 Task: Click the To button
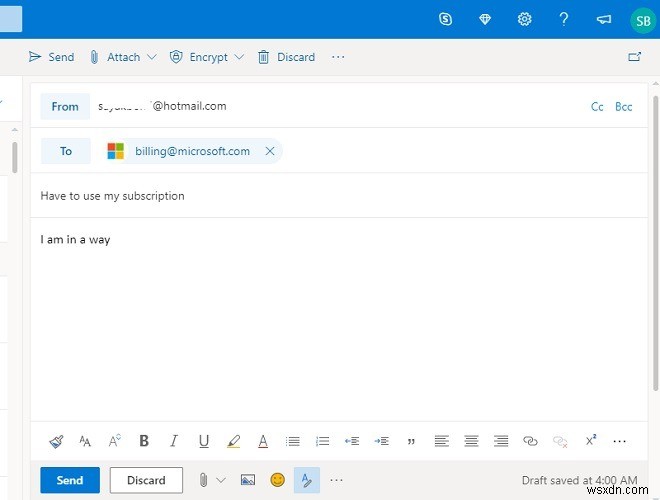click(66, 151)
